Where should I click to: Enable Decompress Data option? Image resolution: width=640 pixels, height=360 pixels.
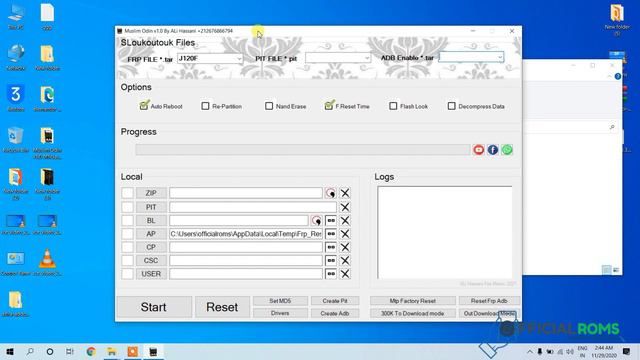476,106
